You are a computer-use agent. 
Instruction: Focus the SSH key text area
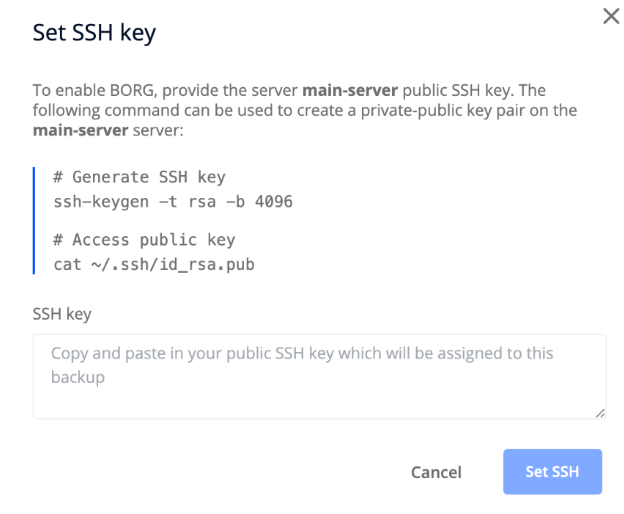coord(319,376)
